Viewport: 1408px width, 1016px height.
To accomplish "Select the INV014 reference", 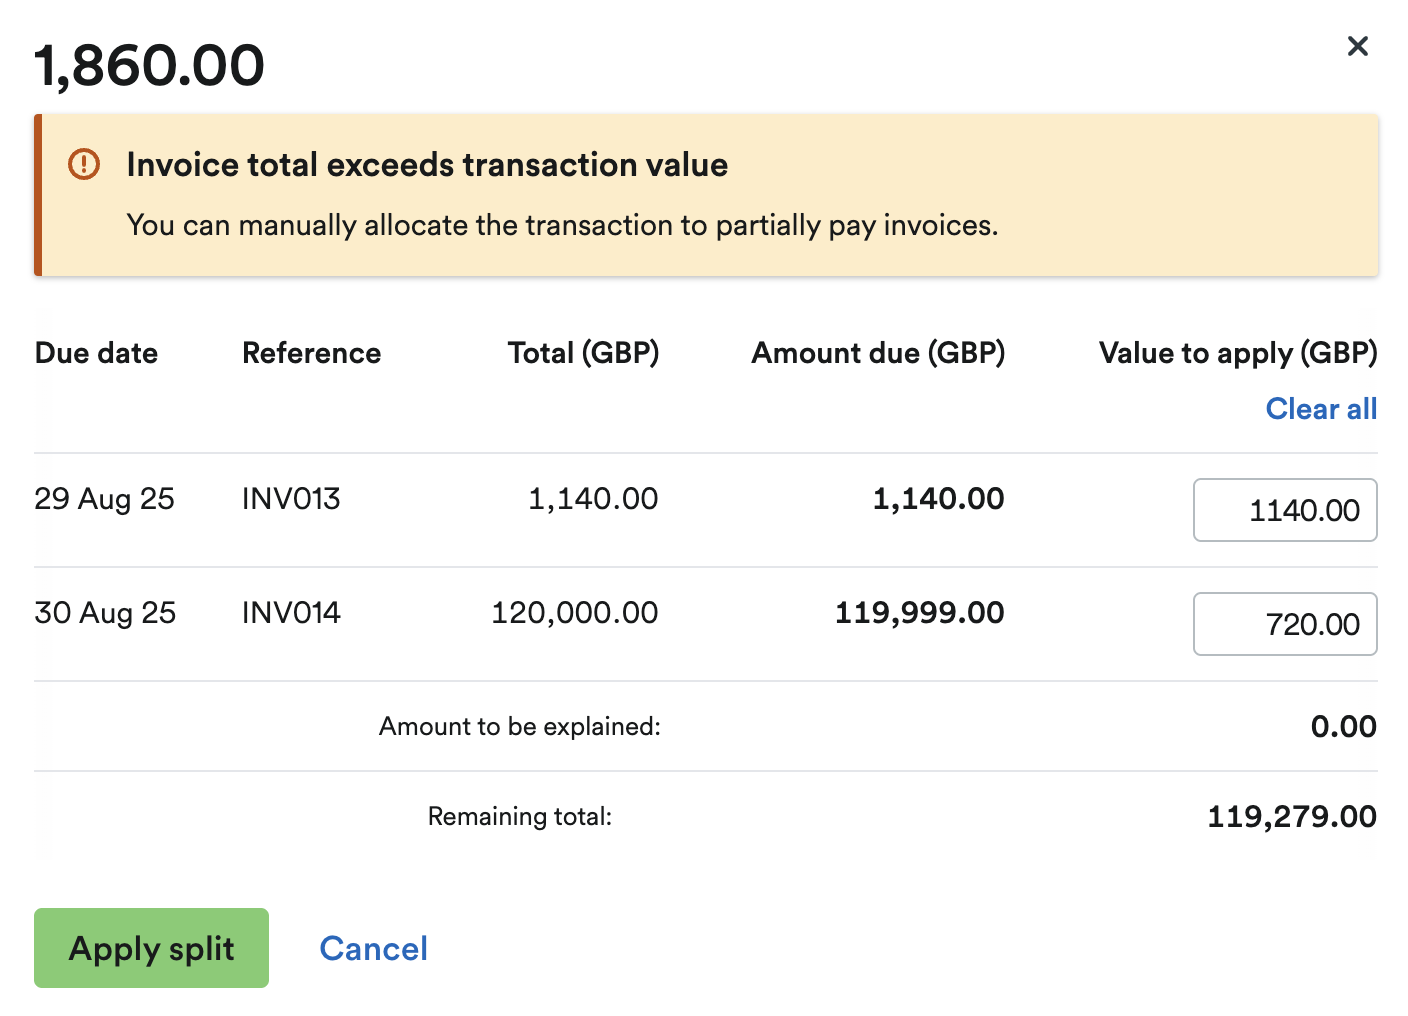I will tap(291, 612).
